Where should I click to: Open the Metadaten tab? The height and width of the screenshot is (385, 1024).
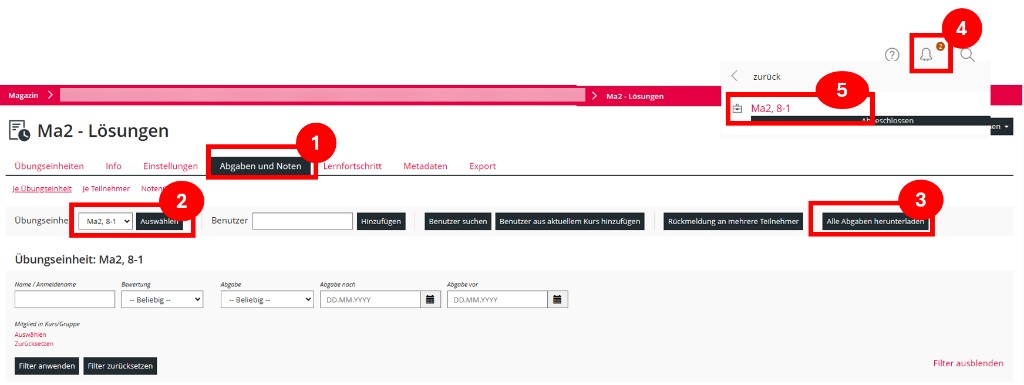click(x=425, y=166)
